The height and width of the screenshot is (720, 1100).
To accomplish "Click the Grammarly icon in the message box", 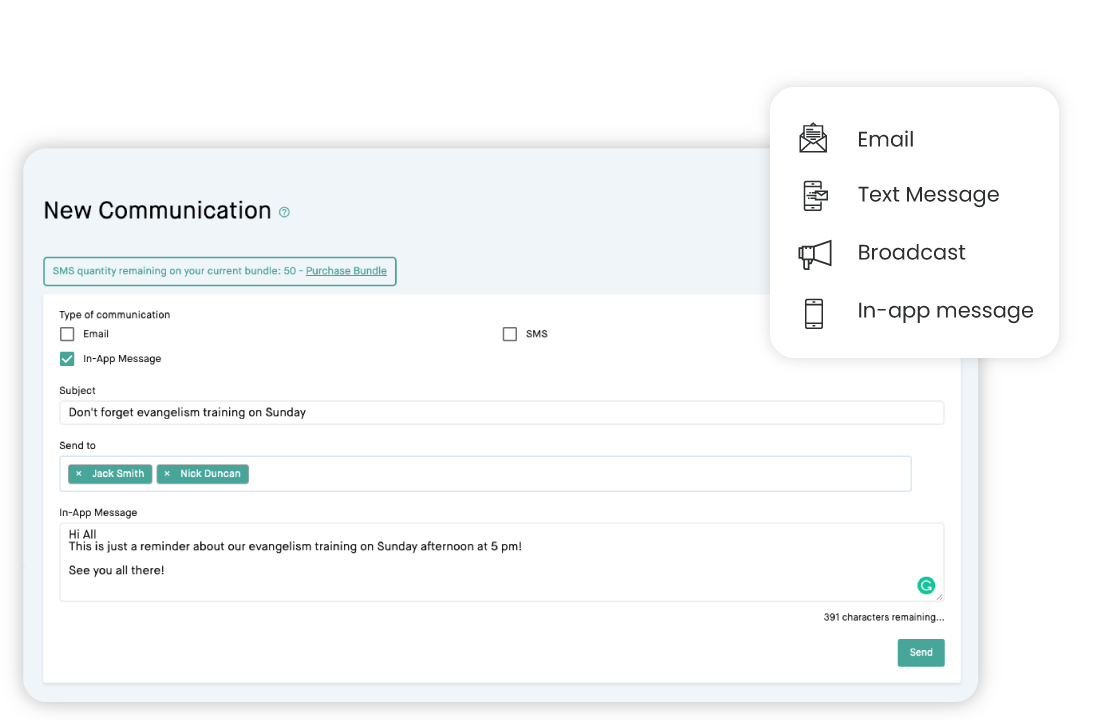I will point(926,585).
